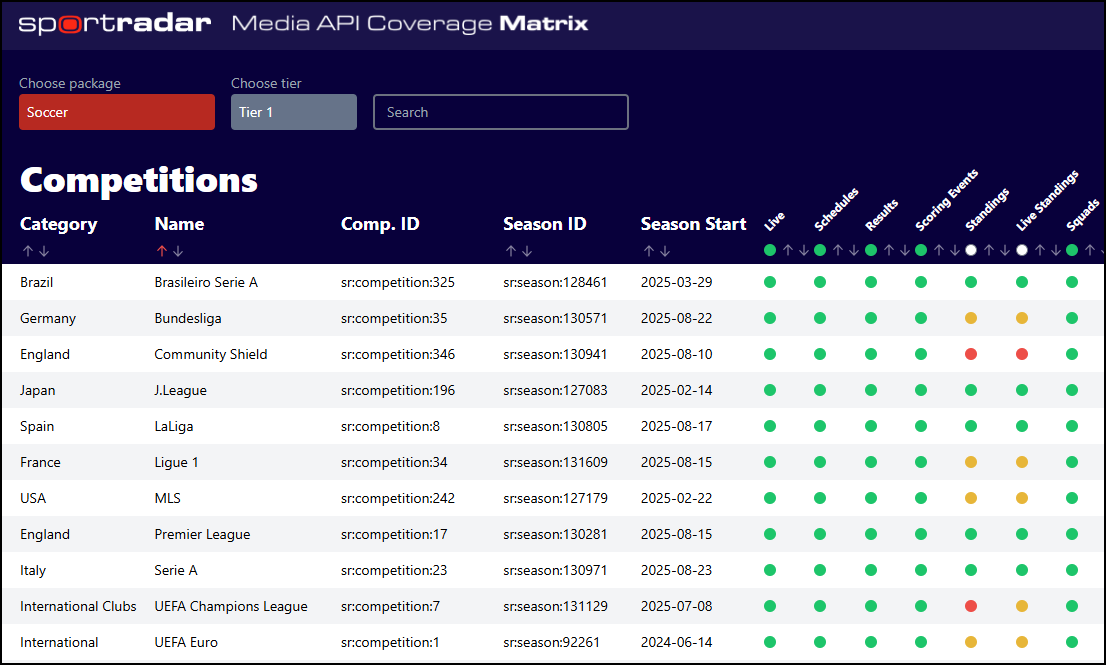
Task: Open the Choose tier dropdown showing Tier 1
Action: coord(294,112)
